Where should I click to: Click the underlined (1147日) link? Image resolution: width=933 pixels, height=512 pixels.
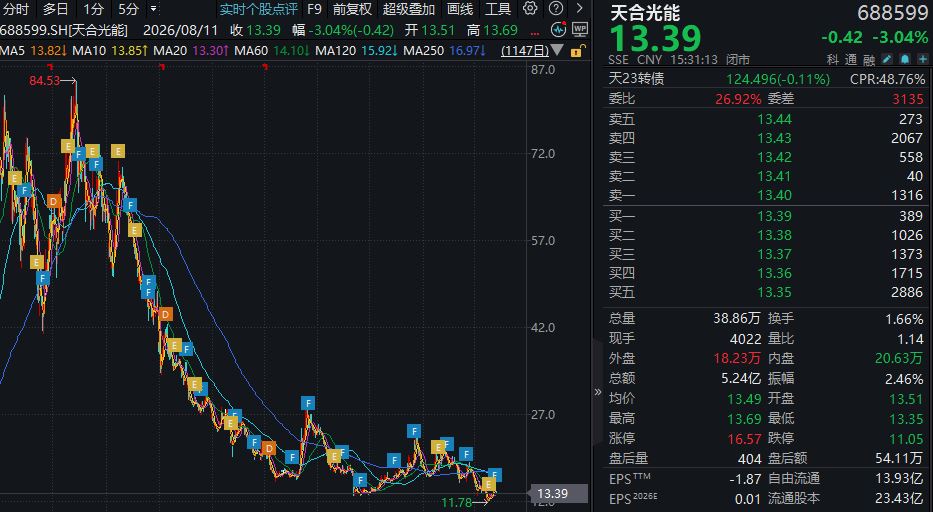click(x=525, y=51)
